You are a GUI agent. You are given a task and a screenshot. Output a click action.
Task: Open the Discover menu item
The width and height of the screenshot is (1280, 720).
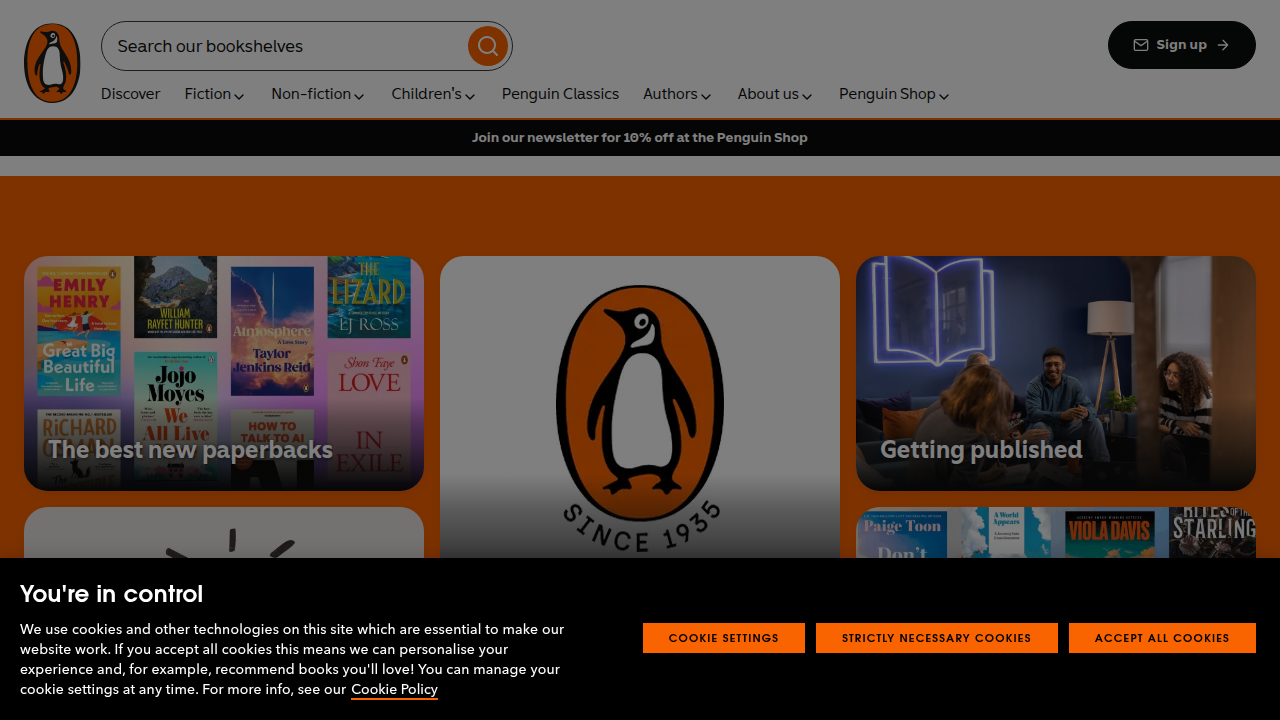(x=130, y=94)
